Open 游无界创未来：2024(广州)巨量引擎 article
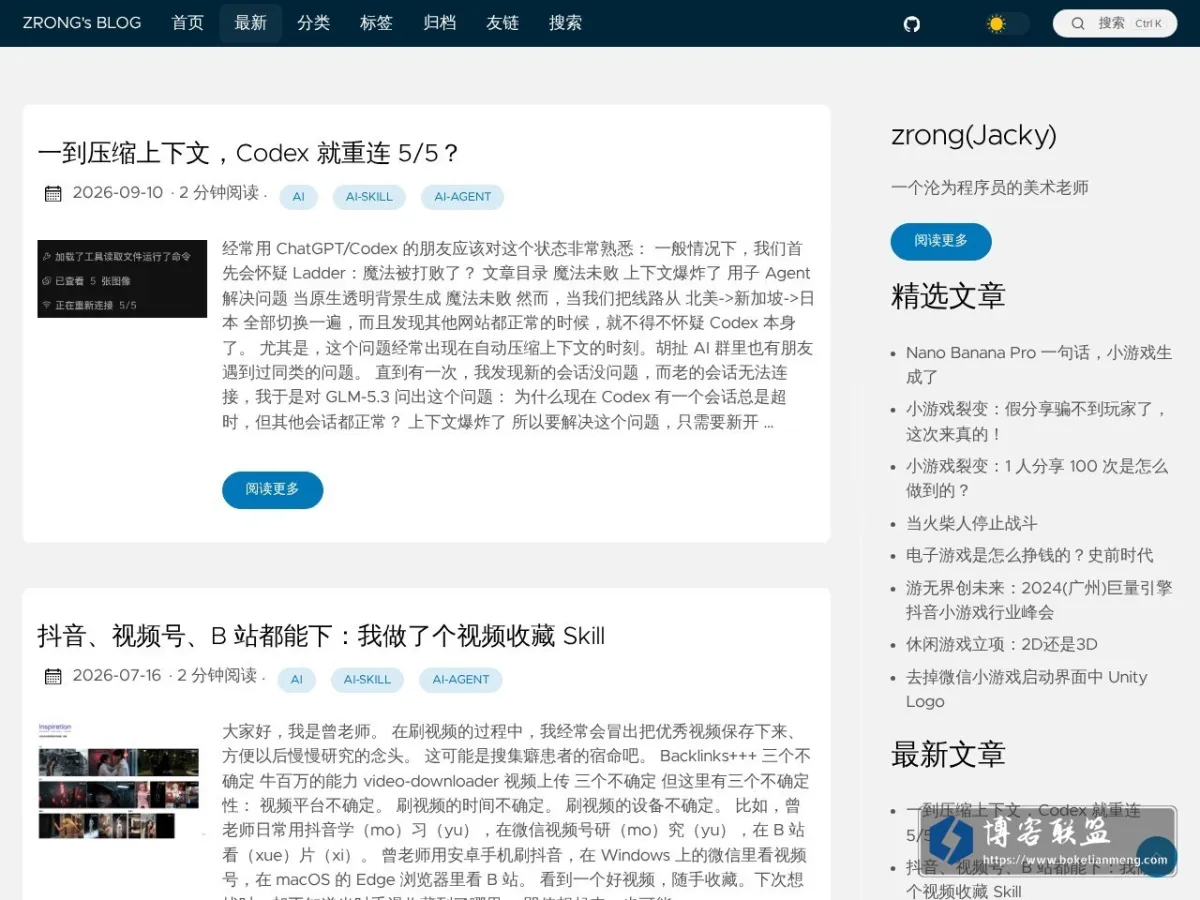This screenshot has width=1200, height=900. click(x=1039, y=599)
